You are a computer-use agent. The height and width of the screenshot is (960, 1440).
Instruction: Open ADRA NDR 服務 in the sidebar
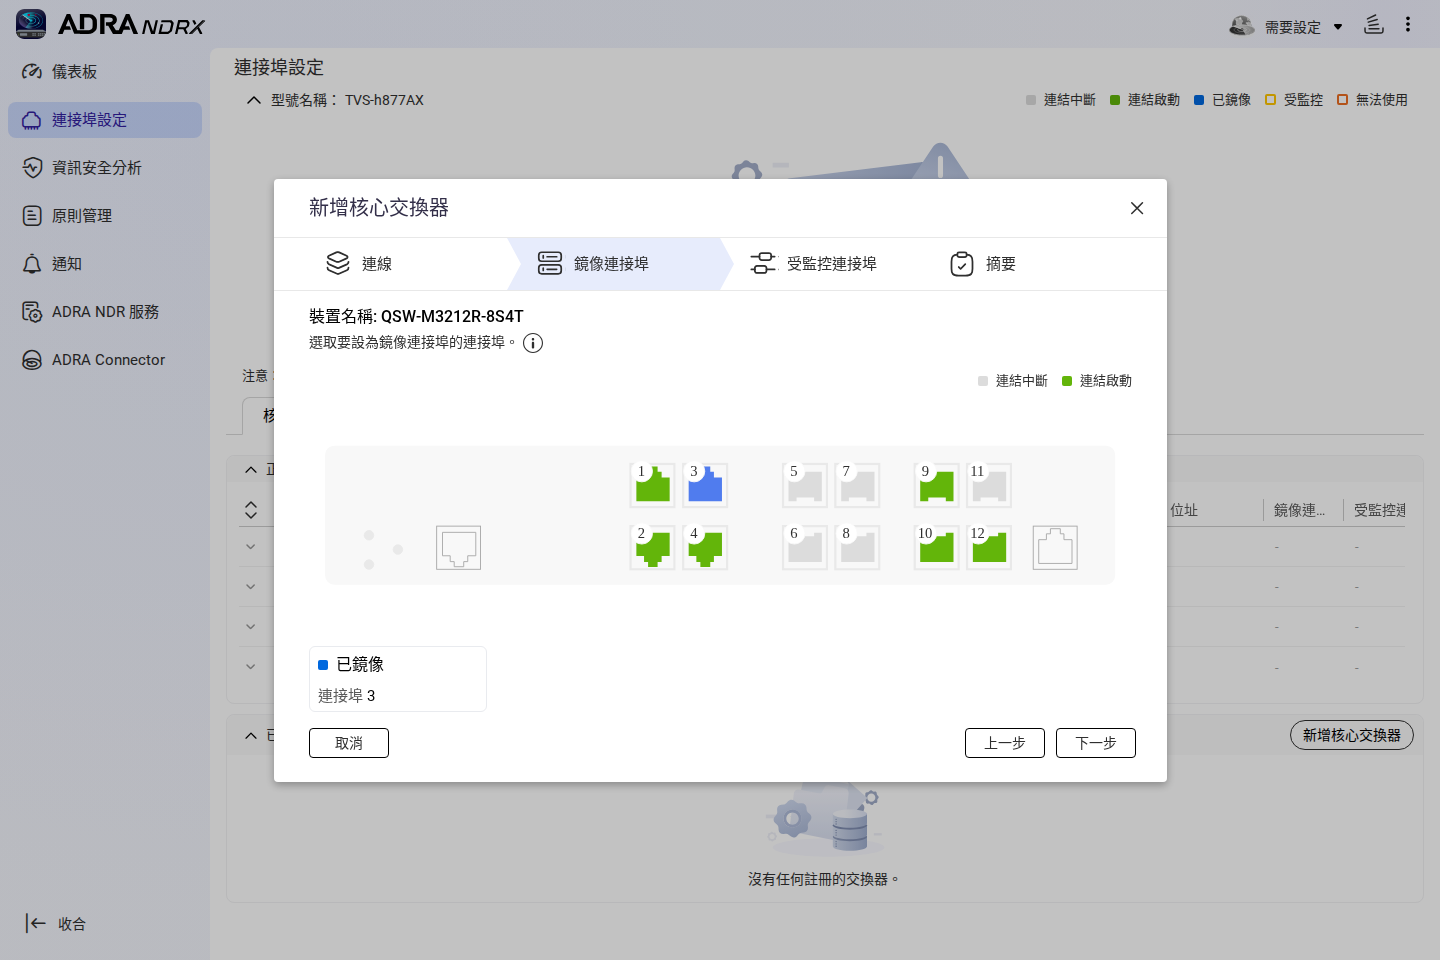click(105, 312)
